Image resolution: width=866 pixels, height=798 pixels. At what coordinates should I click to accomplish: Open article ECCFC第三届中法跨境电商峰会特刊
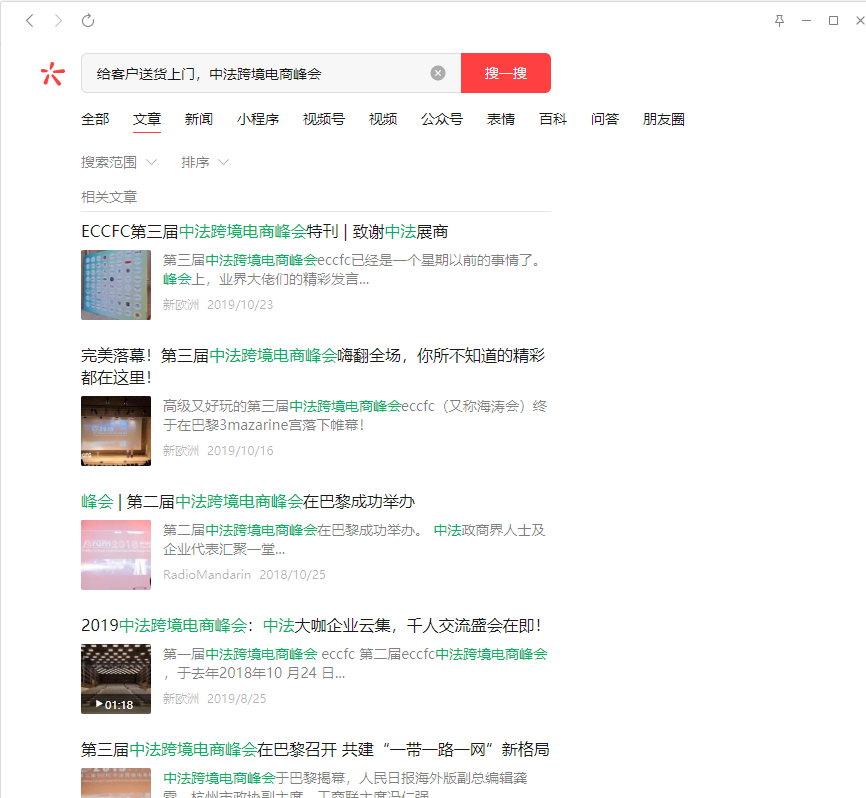point(265,231)
